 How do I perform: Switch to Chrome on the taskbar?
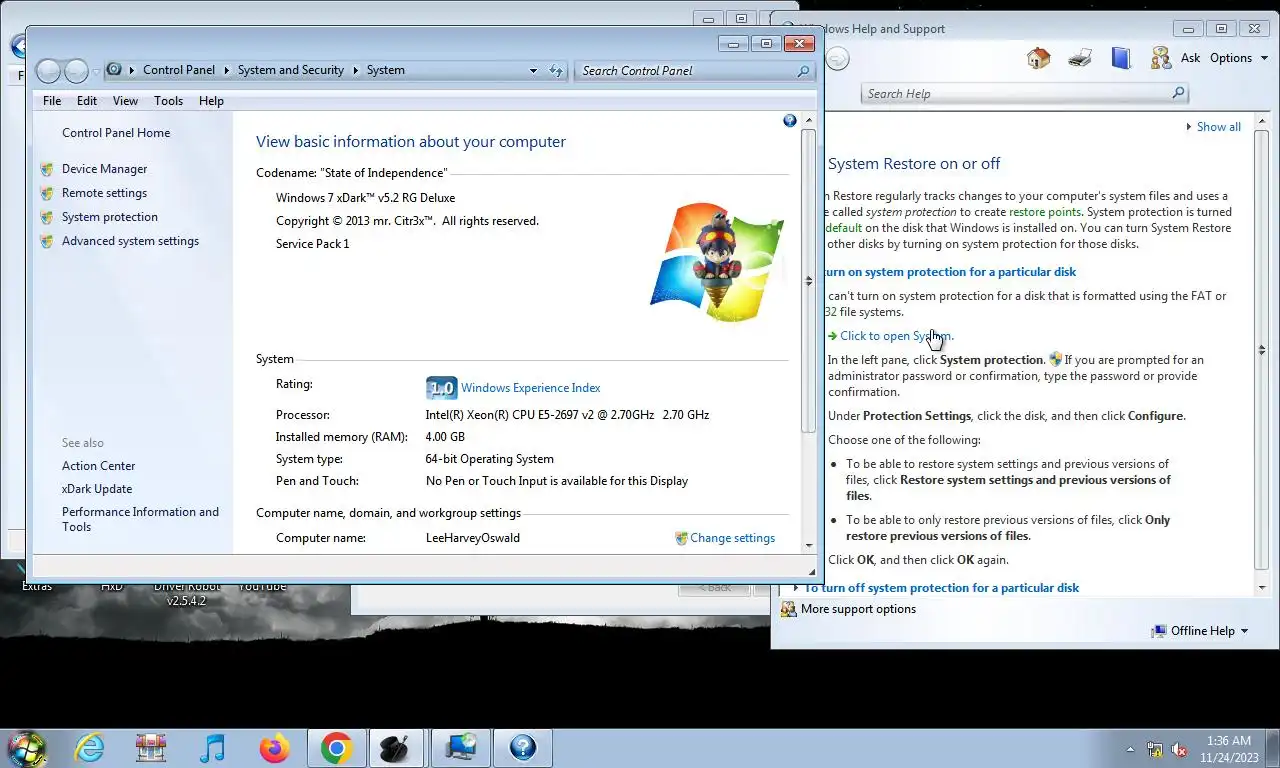pos(336,748)
